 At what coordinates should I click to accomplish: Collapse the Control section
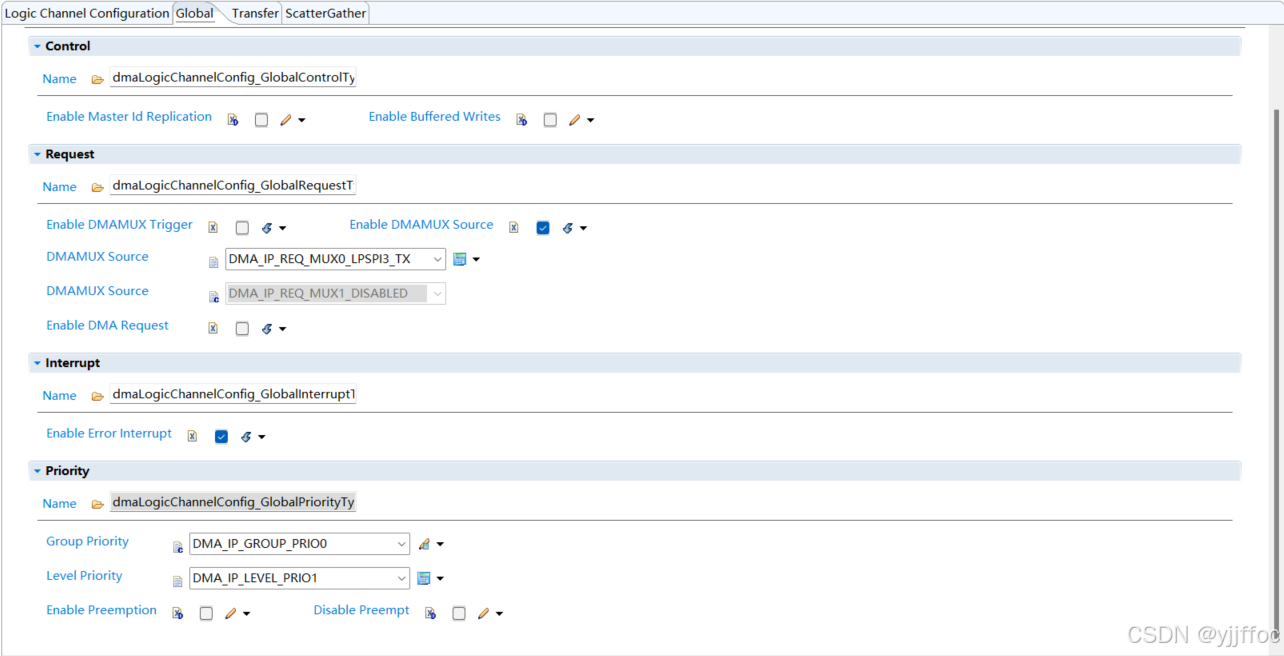click(x=37, y=47)
